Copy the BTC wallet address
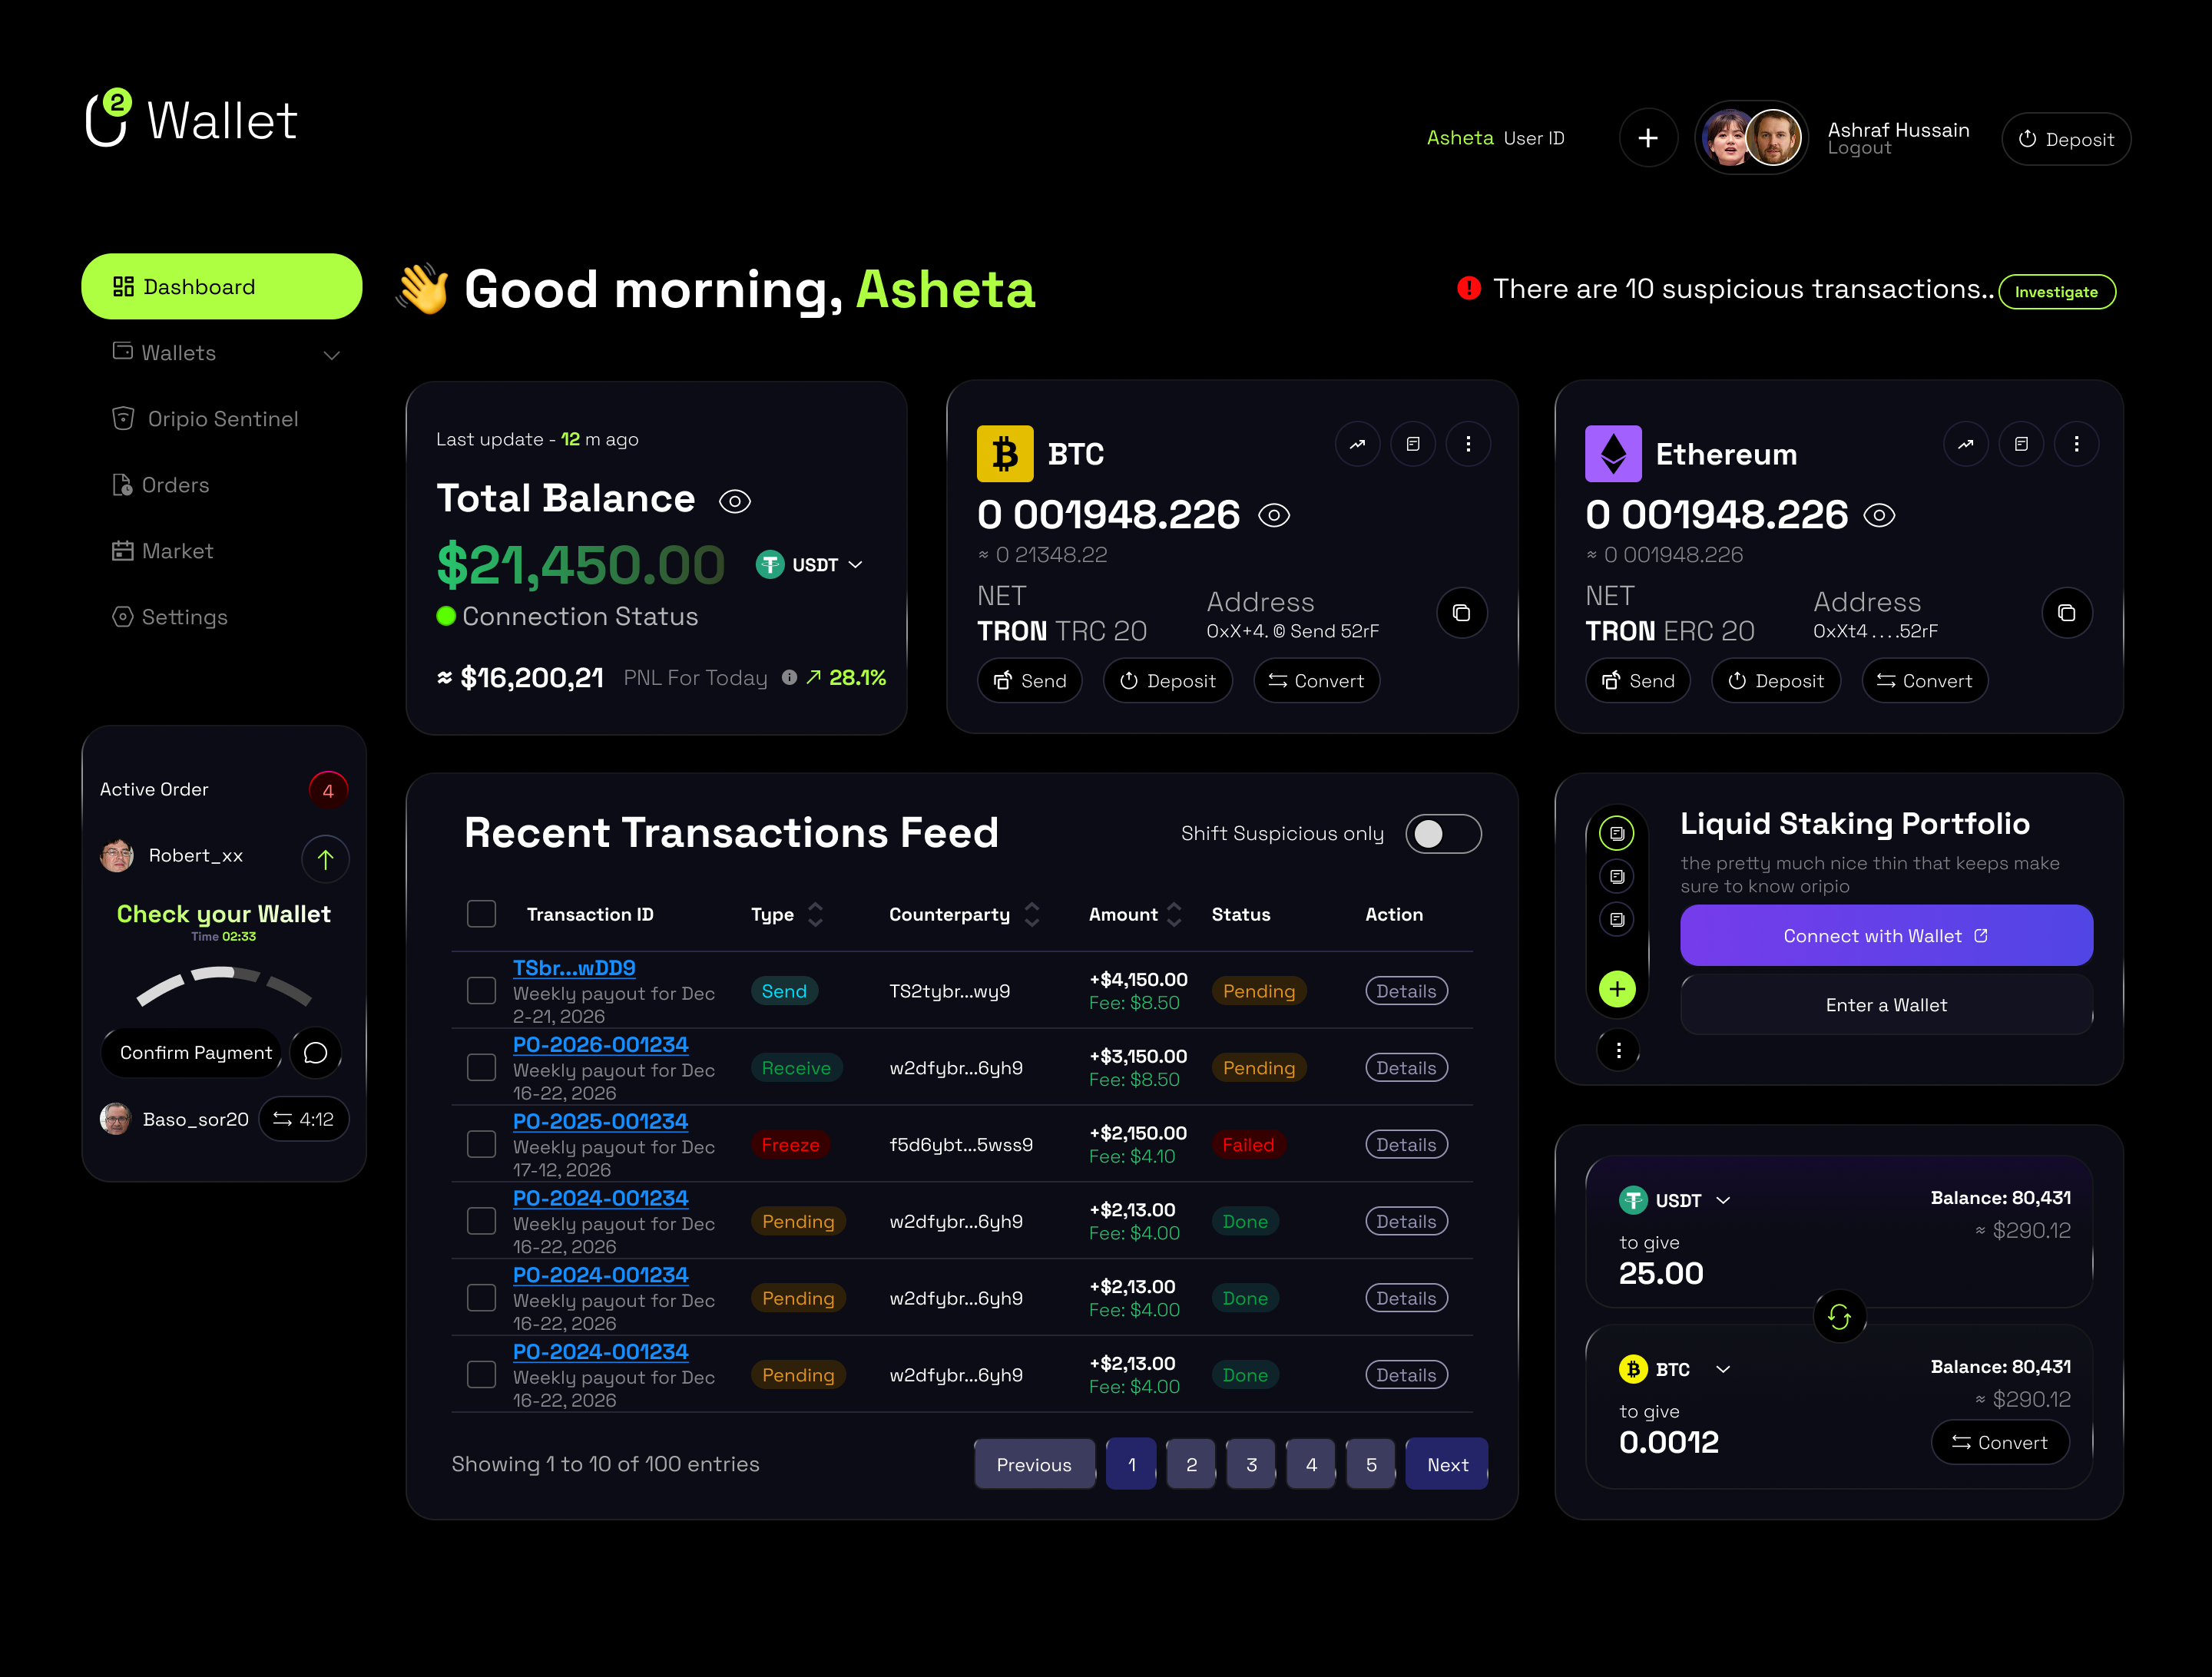Screen dimensions: 2212x1677 tap(1461, 613)
